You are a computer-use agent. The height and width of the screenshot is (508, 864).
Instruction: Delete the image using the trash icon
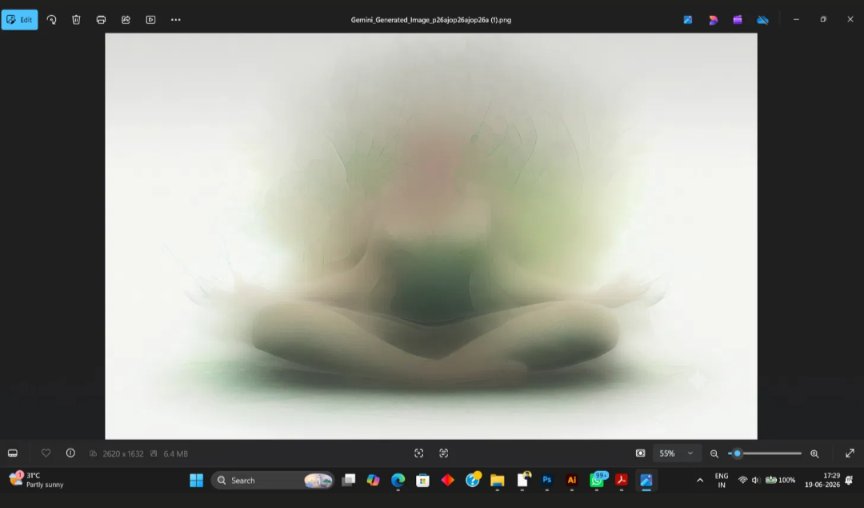[x=76, y=20]
